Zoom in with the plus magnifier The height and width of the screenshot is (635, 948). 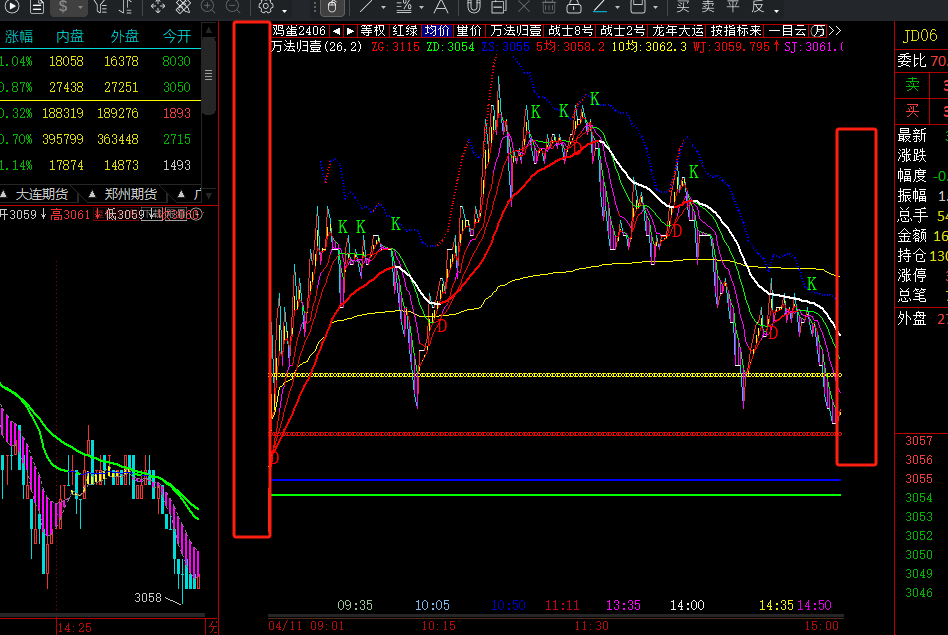[x=208, y=7]
